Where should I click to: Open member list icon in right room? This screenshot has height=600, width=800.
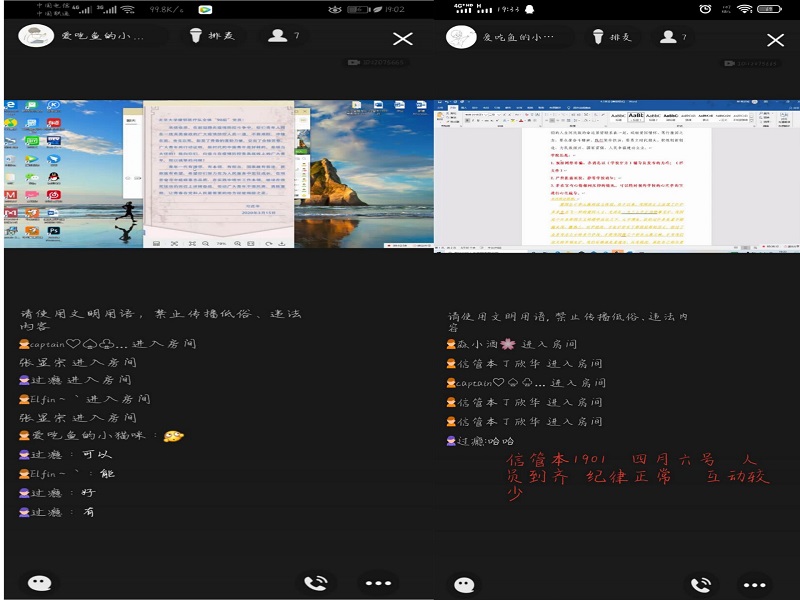coord(671,38)
